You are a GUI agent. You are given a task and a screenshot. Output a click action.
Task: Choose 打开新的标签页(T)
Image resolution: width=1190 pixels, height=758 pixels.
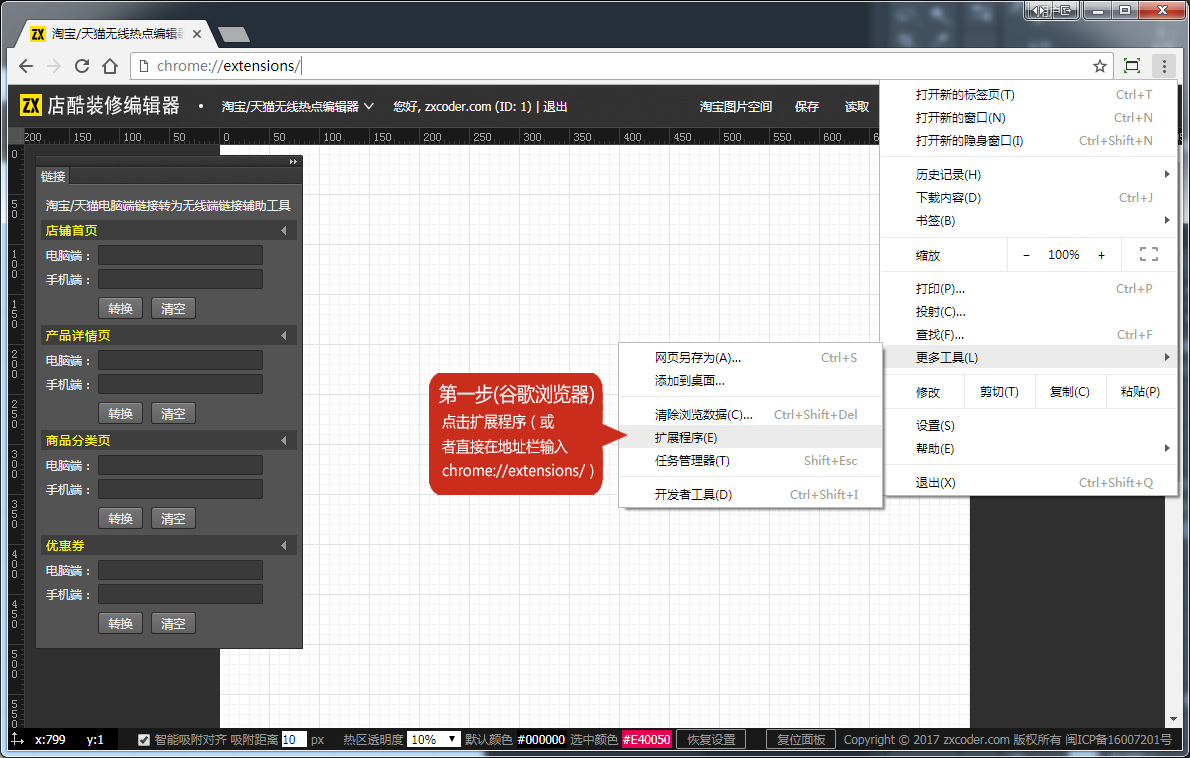point(1029,95)
